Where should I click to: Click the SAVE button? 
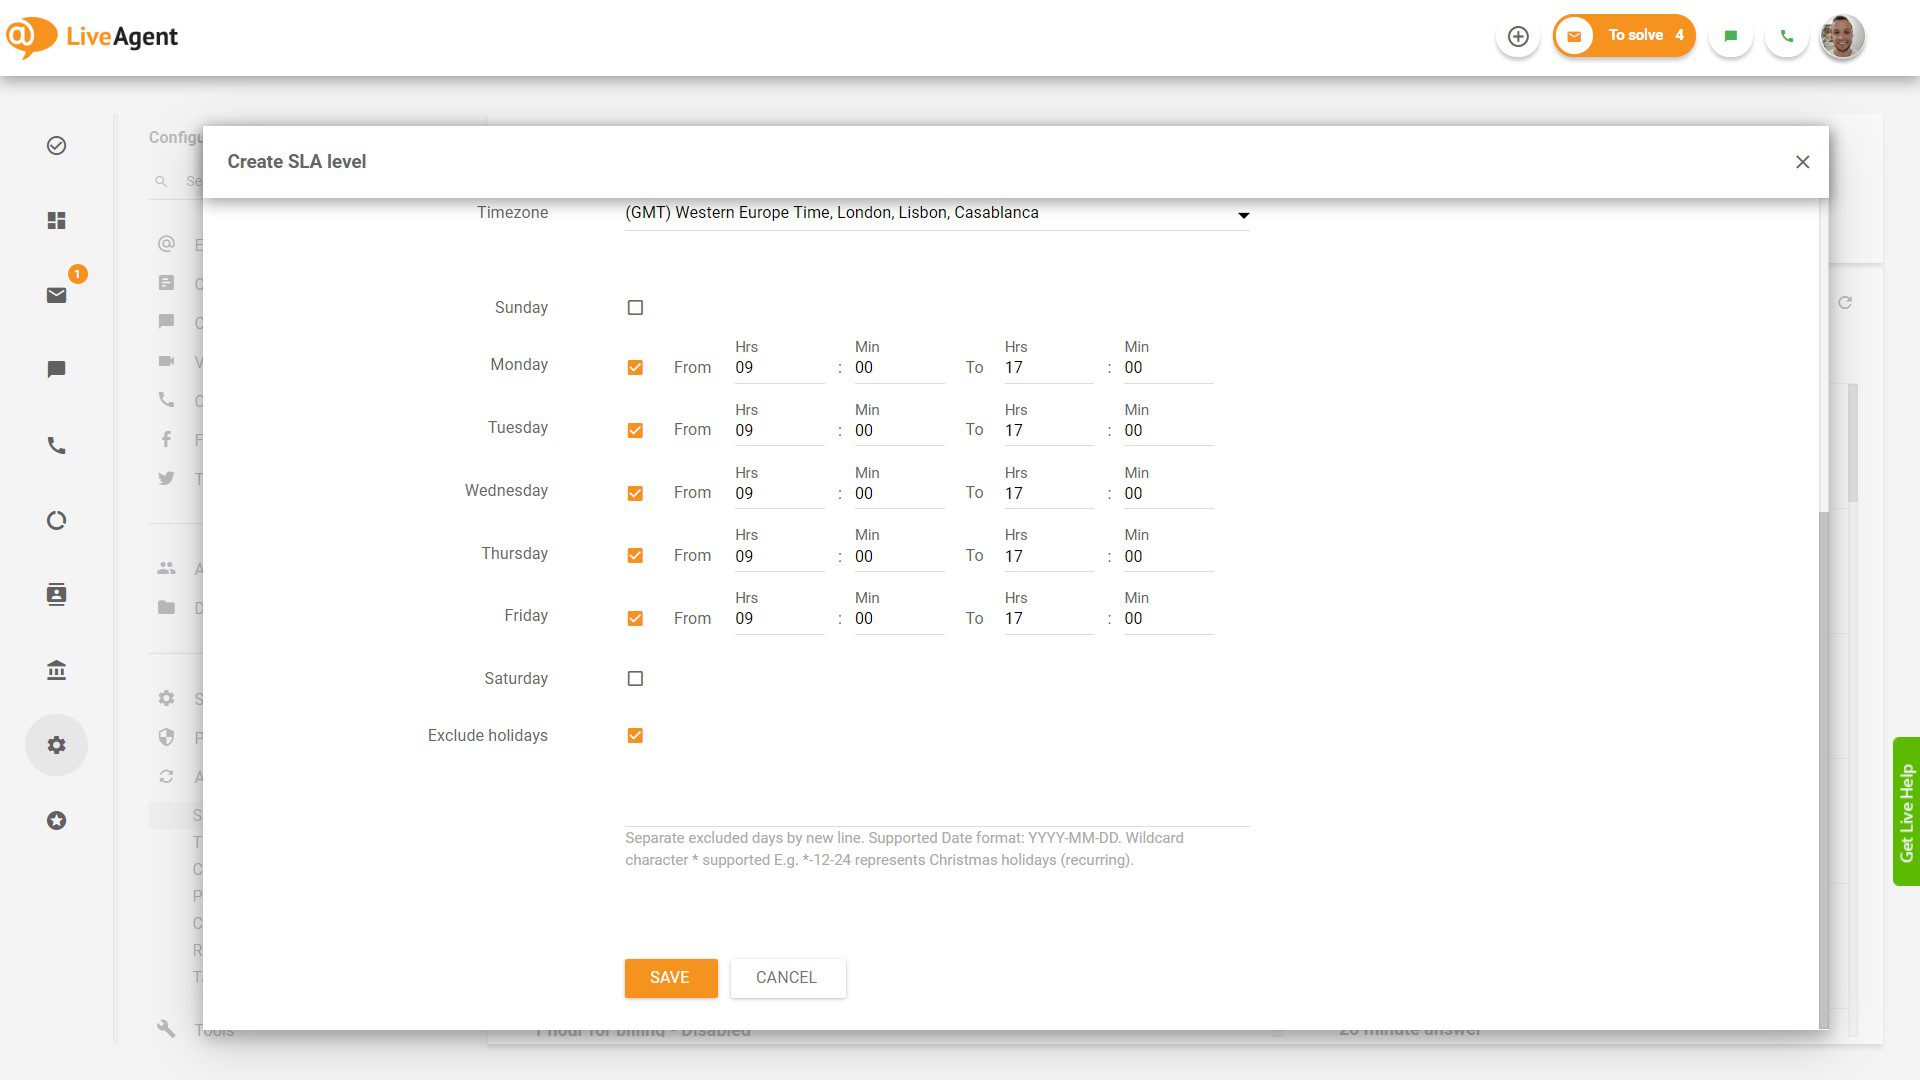(670, 977)
